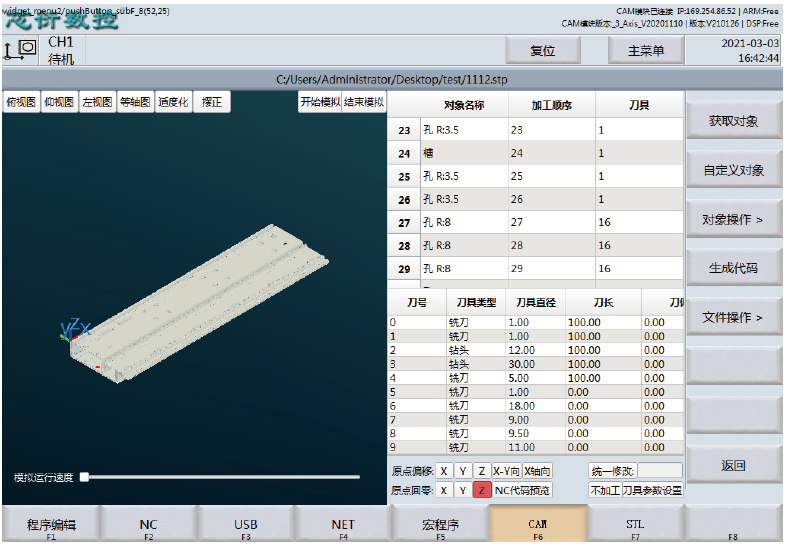Screen dimensions: 787x548
Task: Toggle red Z button in 原点回零 row
Action: [x=482, y=490]
